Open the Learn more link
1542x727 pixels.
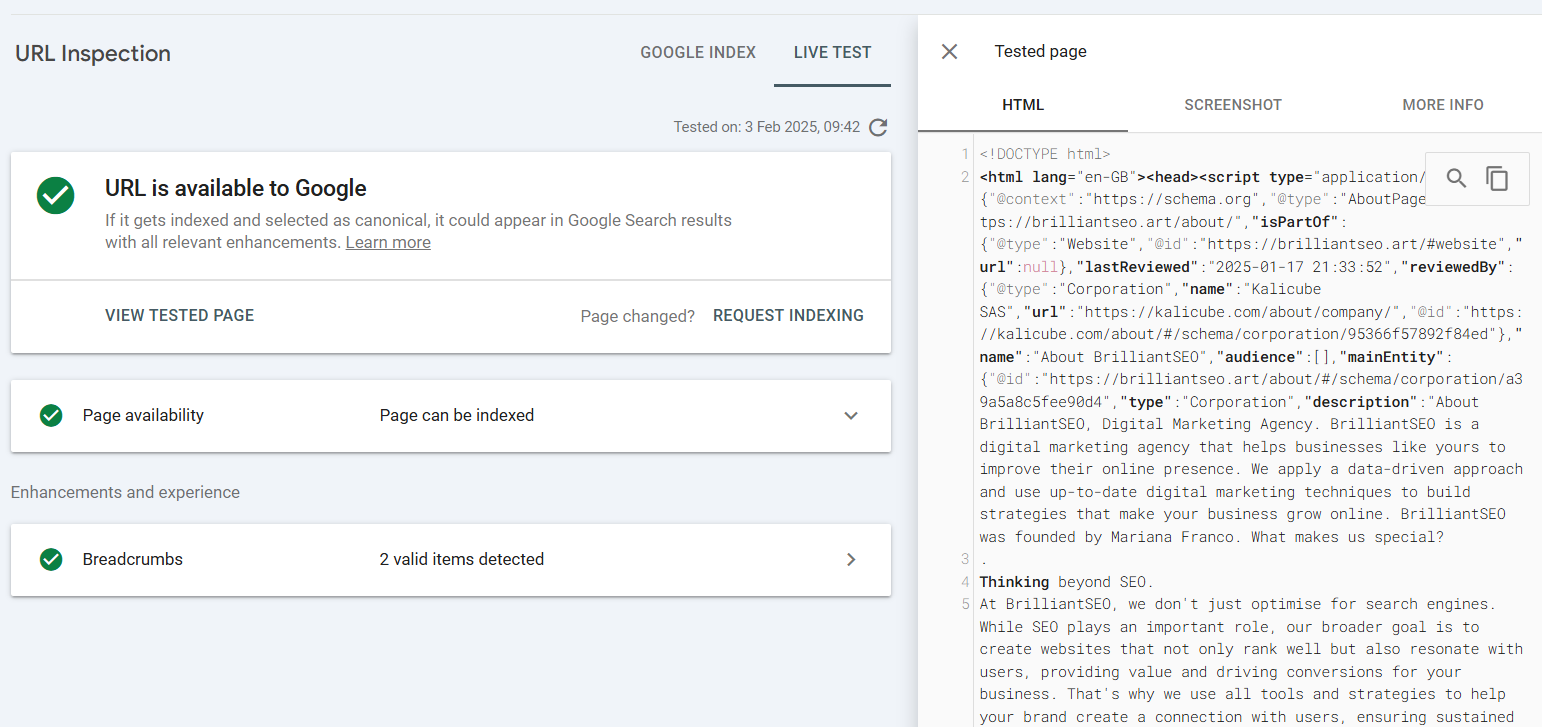[x=388, y=241]
